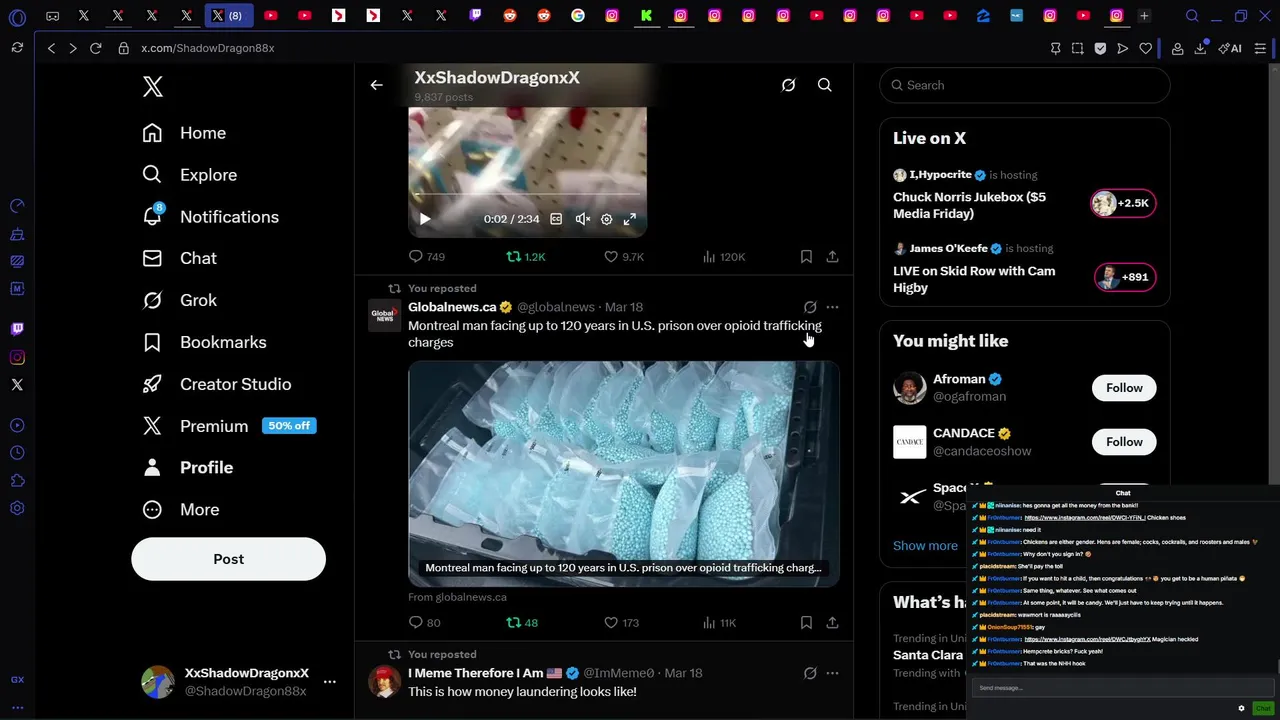Viewport: 1280px width, 720px height.
Task: Click Show more under You might like
Action: 925,546
